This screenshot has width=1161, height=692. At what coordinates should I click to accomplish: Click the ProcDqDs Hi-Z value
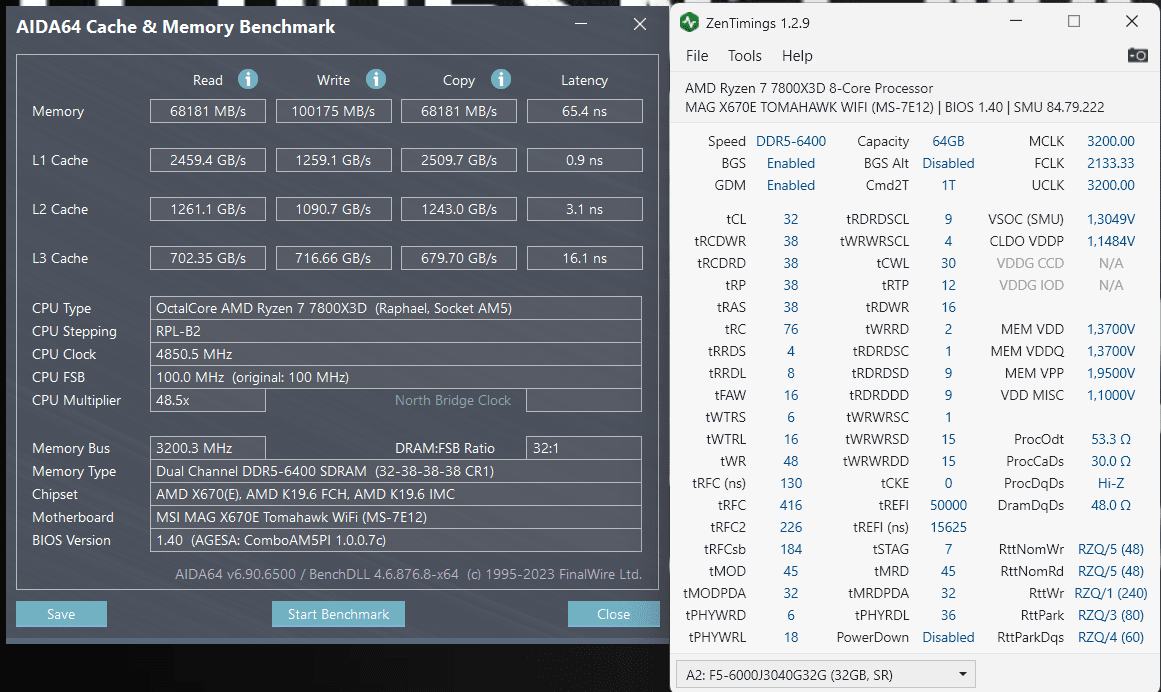point(1111,483)
